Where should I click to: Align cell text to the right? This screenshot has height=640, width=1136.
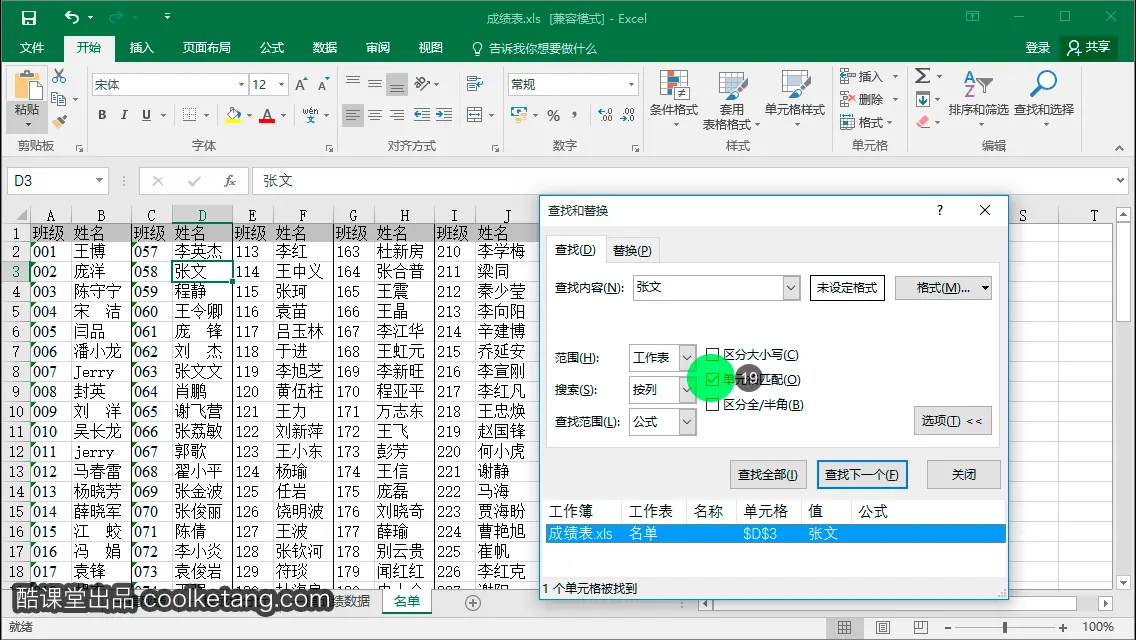397,115
